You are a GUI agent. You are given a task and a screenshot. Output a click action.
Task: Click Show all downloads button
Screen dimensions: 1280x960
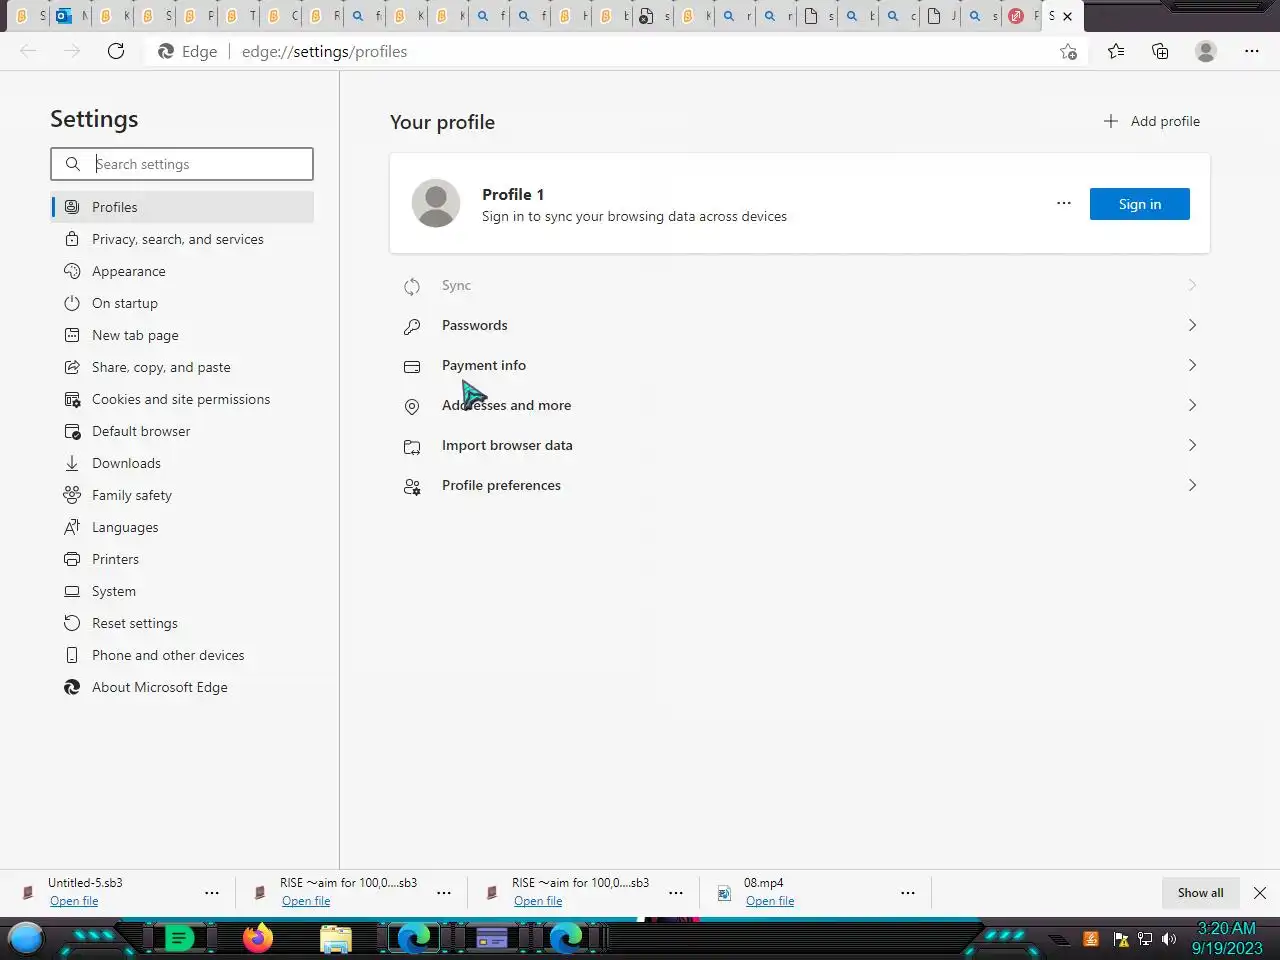pos(1200,893)
